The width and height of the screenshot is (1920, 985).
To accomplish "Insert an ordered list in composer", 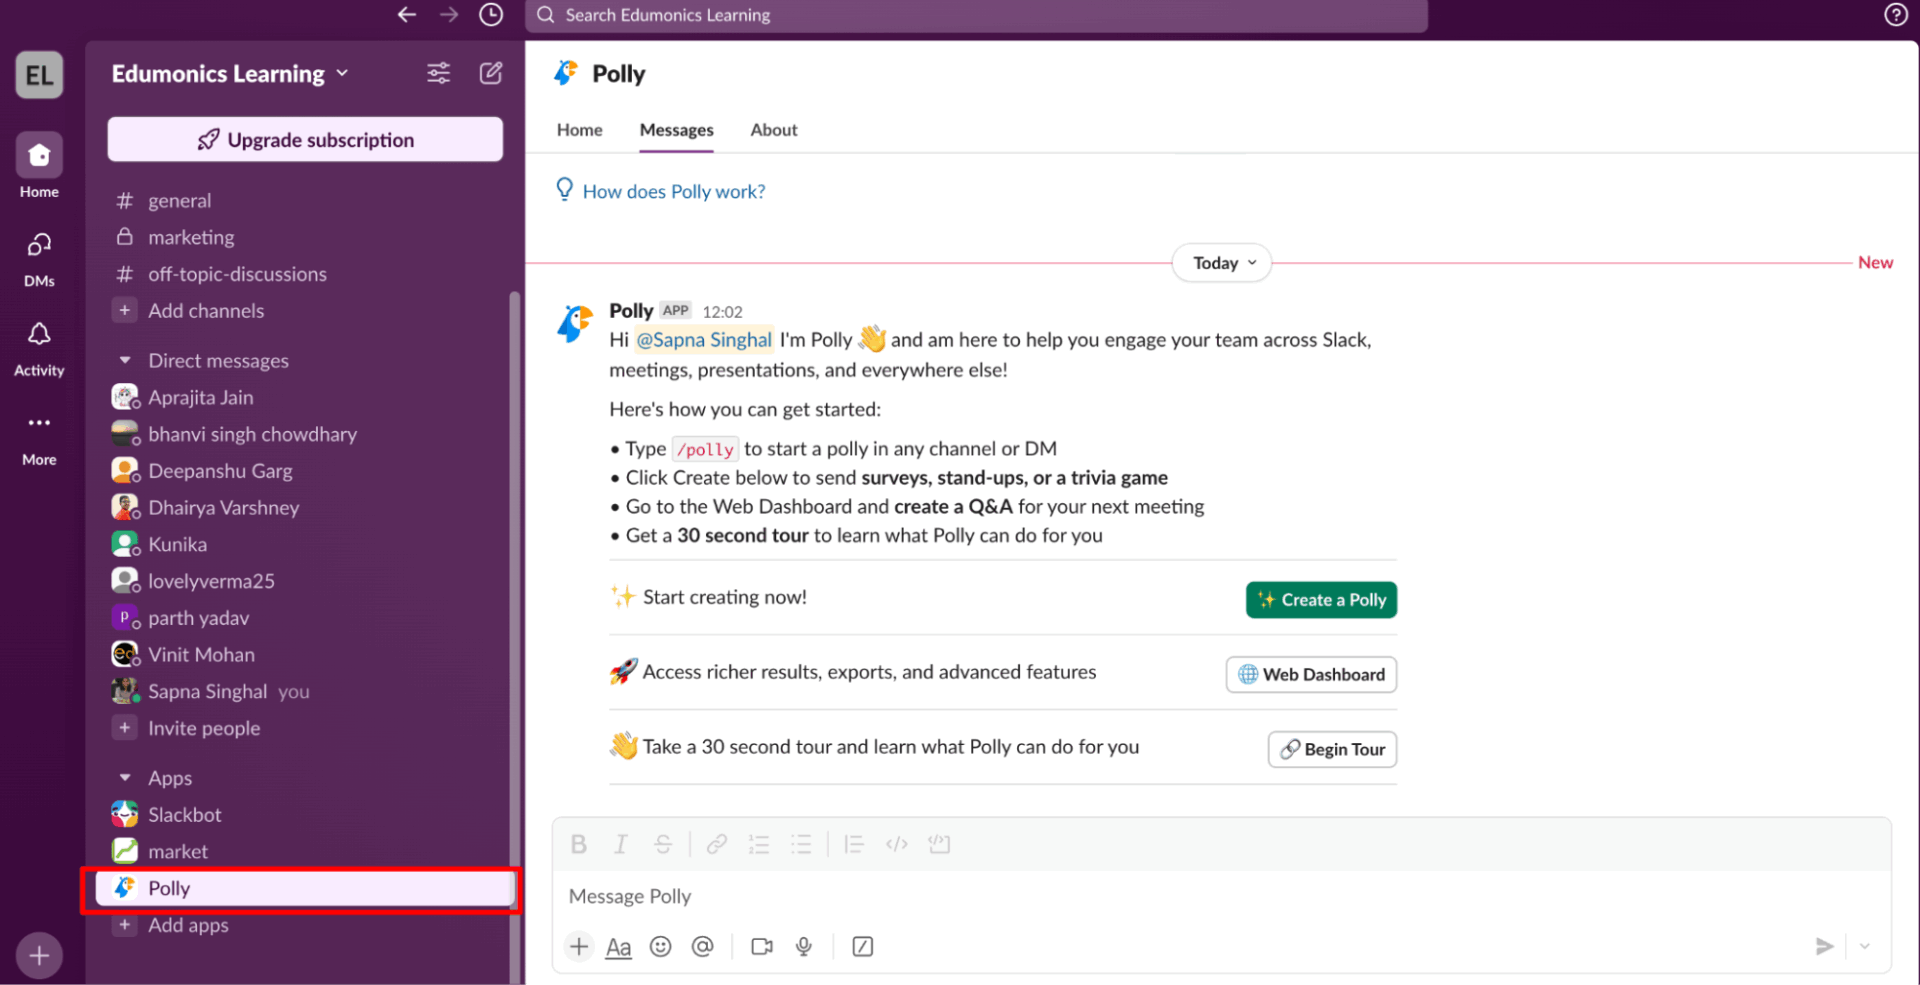I will (759, 844).
